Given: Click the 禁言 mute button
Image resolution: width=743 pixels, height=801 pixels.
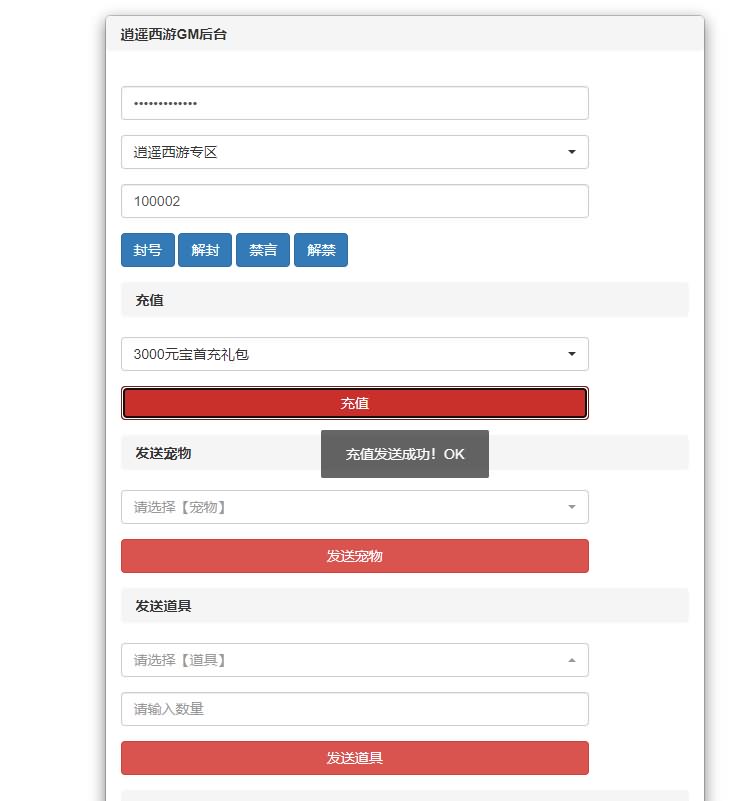Looking at the screenshot, I should (263, 250).
